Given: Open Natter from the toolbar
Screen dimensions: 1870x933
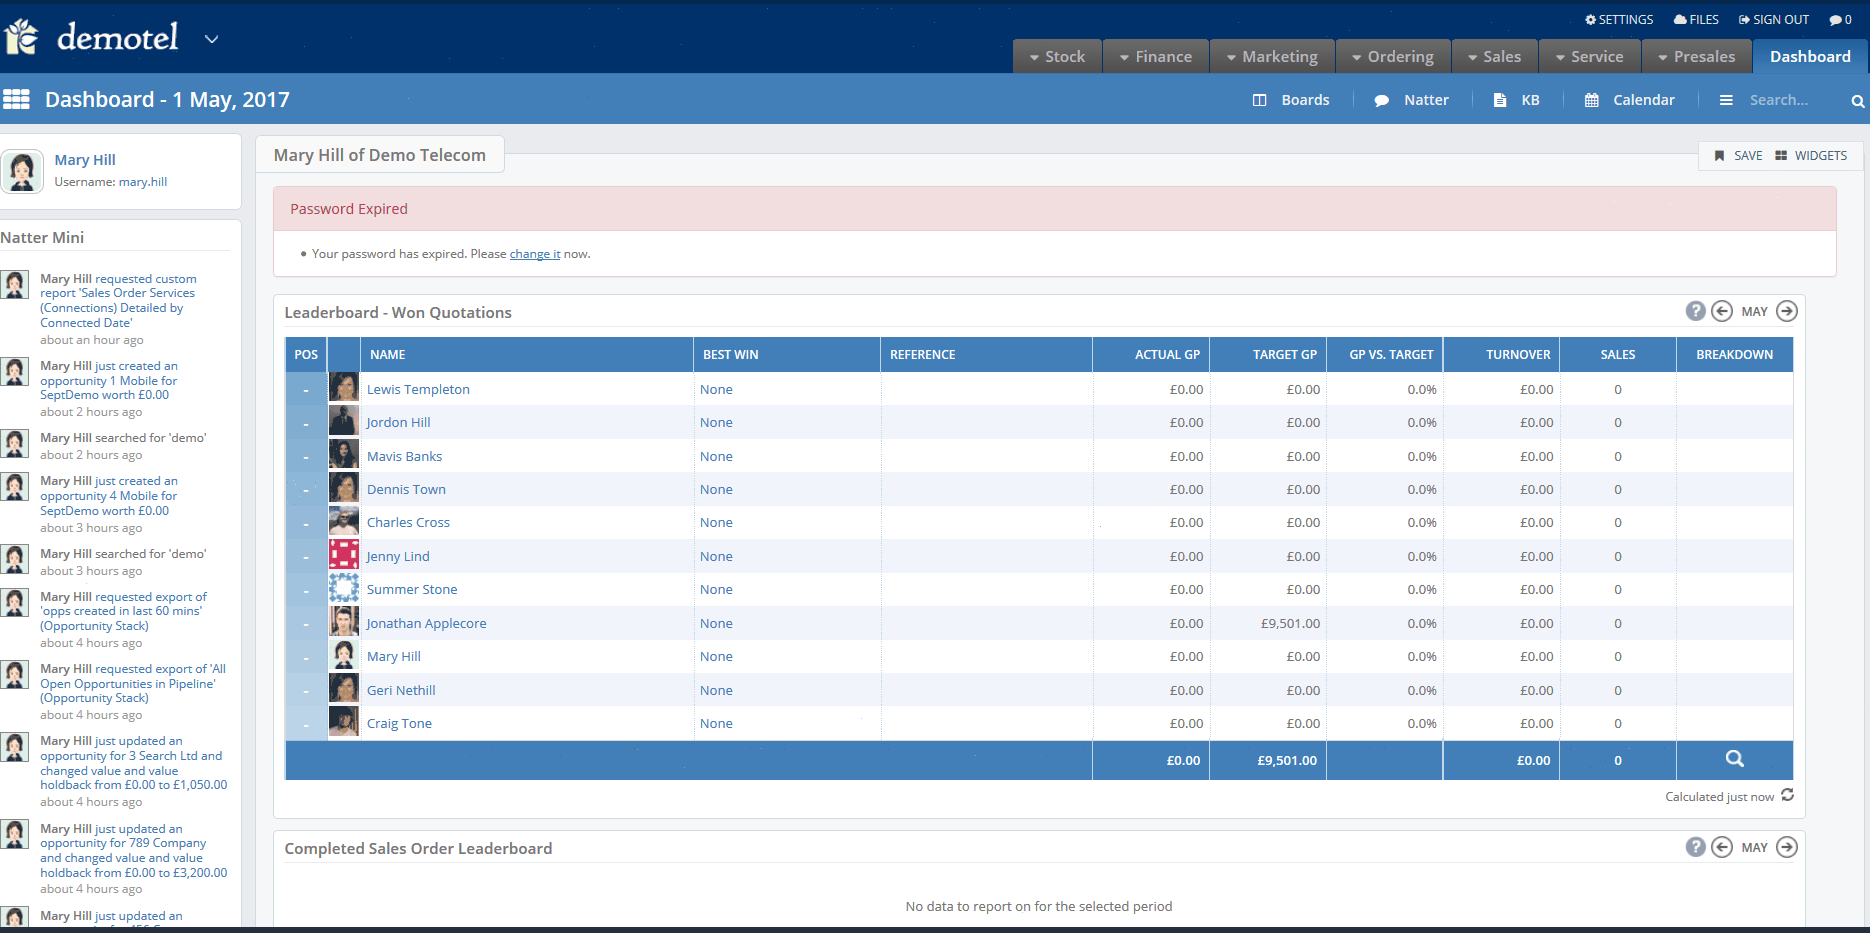Looking at the screenshot, I should (x=1412, y=100).
